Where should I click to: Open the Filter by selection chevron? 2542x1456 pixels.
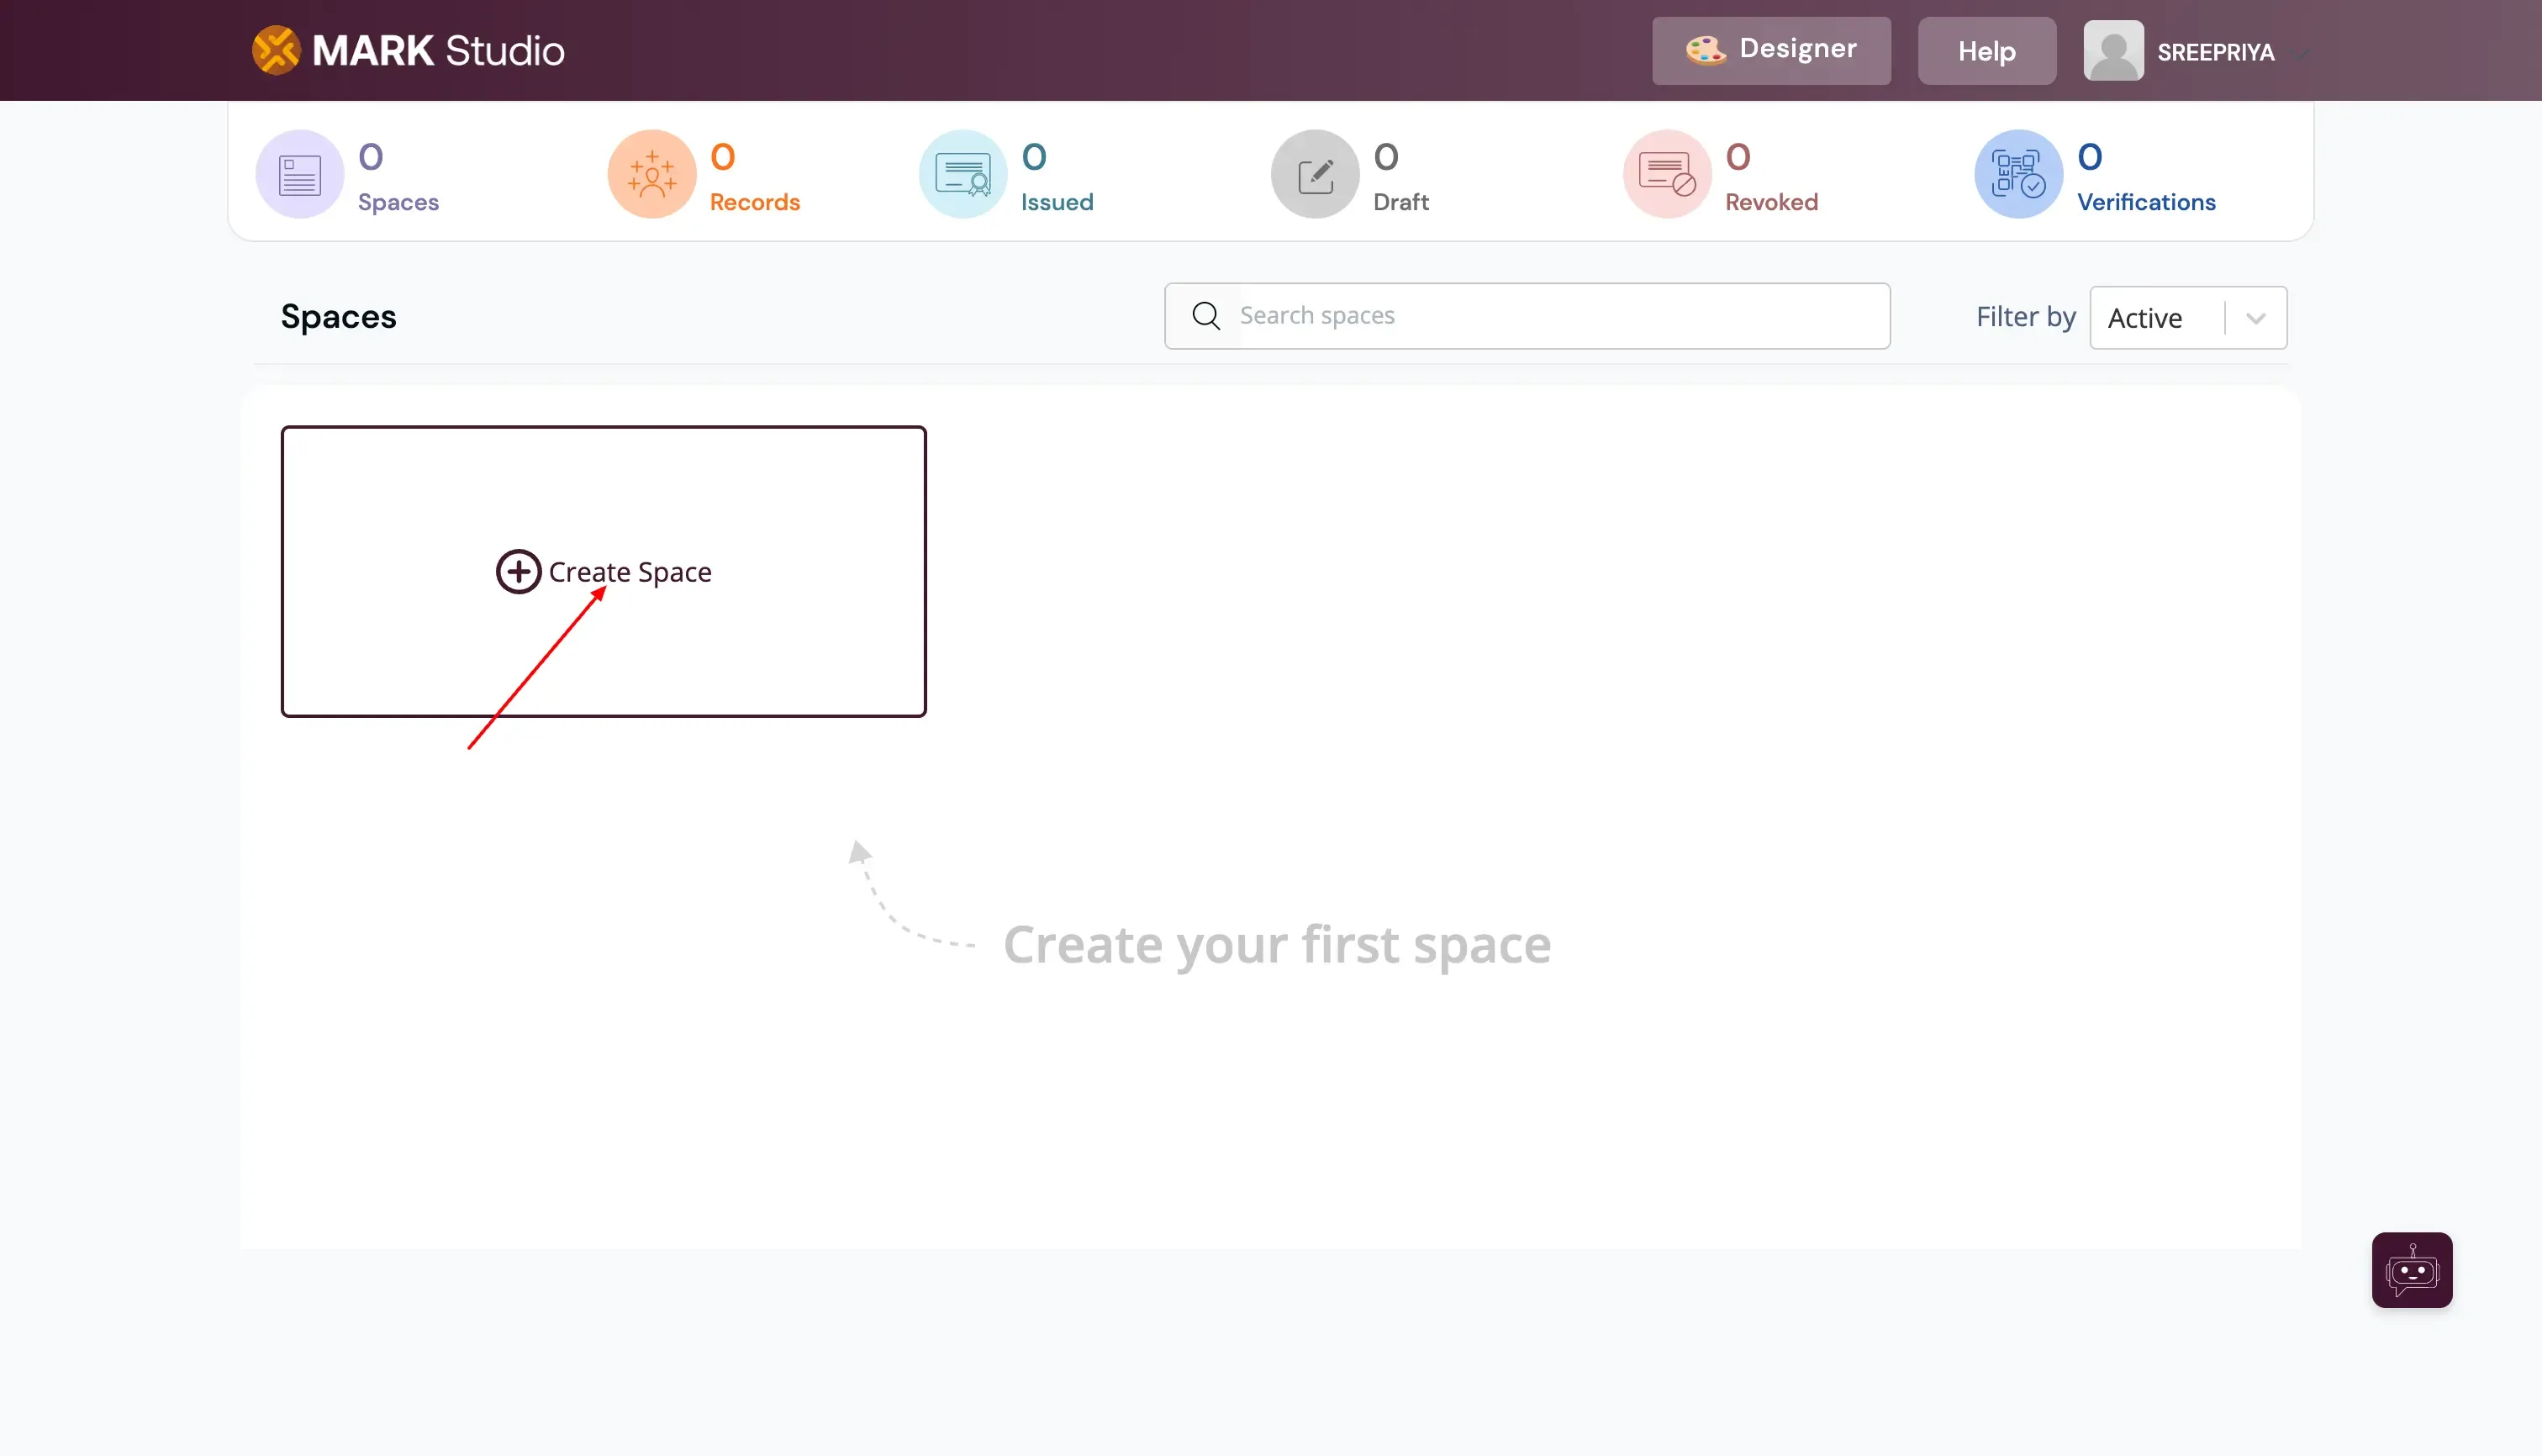[x=2256, y=317]
